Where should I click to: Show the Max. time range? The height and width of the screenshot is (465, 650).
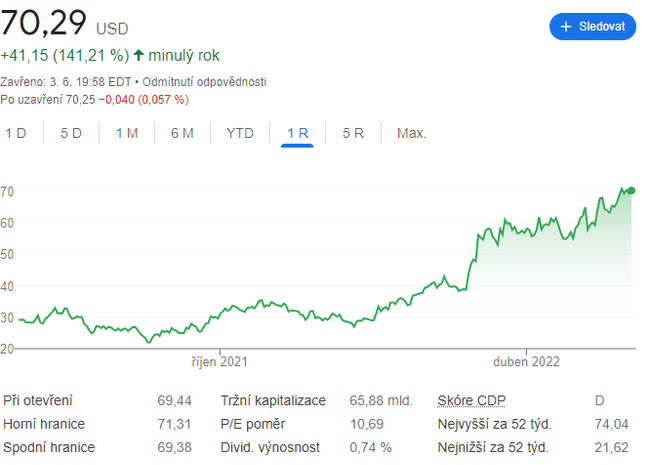(x=411, y=133)
